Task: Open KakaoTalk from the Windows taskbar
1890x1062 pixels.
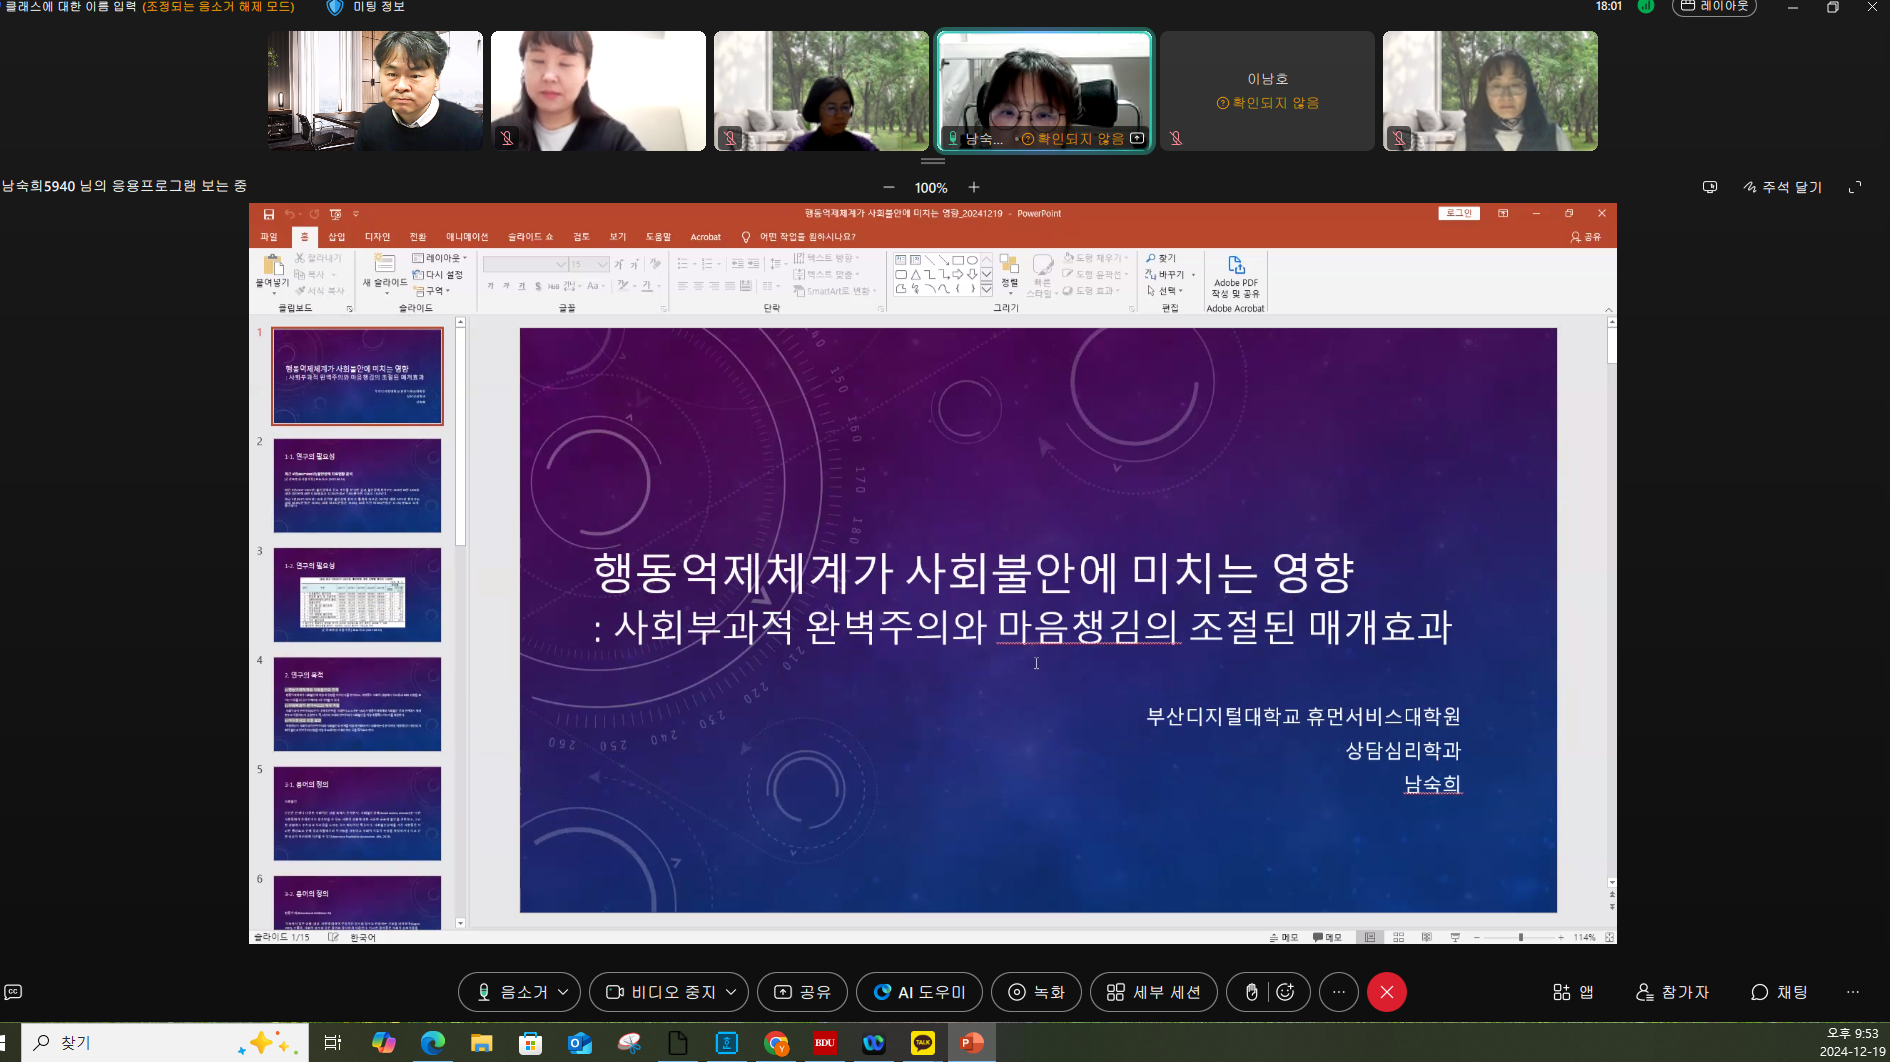Action: pos(923,1043)
